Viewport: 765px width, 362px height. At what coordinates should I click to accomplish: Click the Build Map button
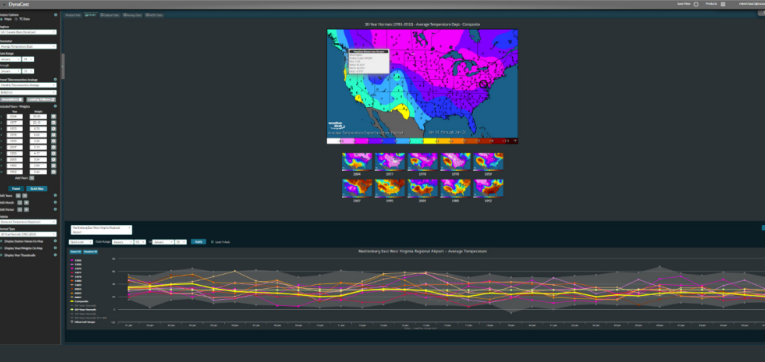tap(37, 188)
